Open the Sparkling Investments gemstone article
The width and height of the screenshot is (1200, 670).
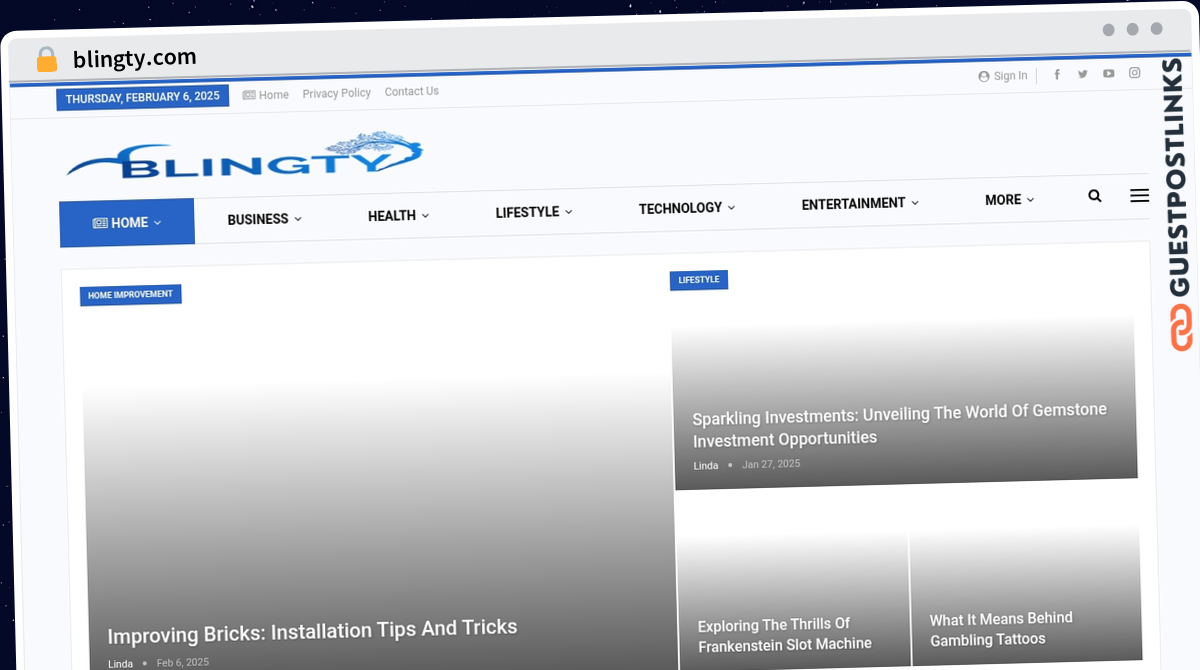[x=899, y=426]
